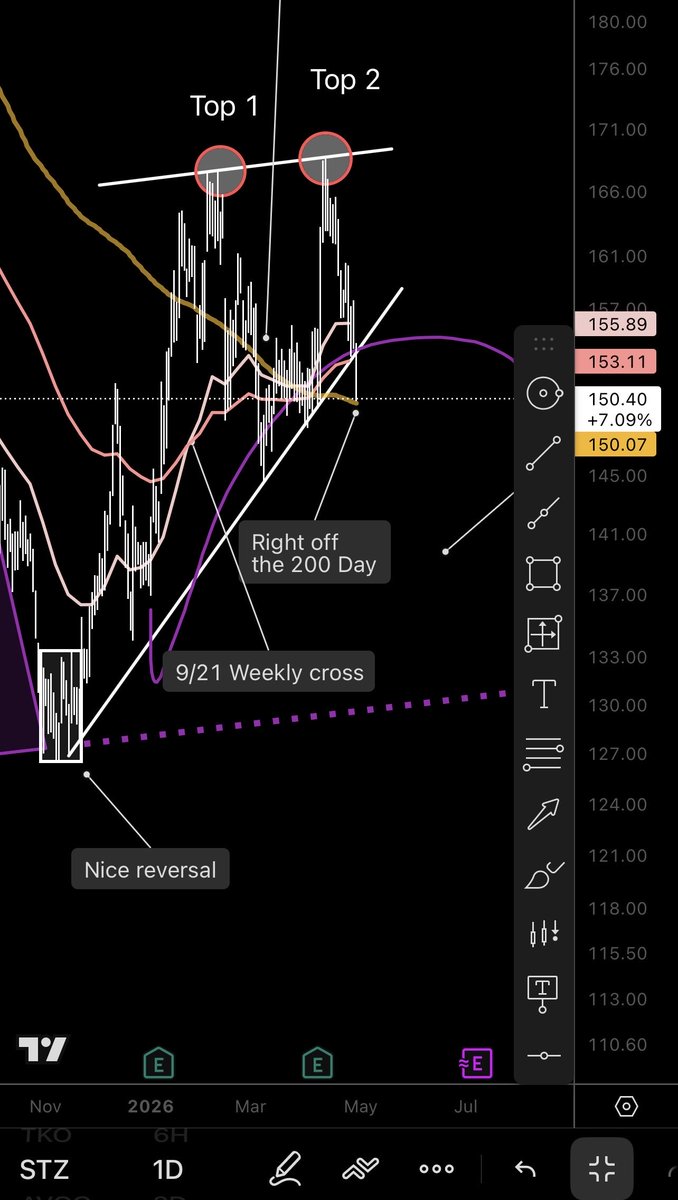Viewport: 678px width, 1200px height.
Task: Open chart settings hexagon icon
Action: [626, 1106]
